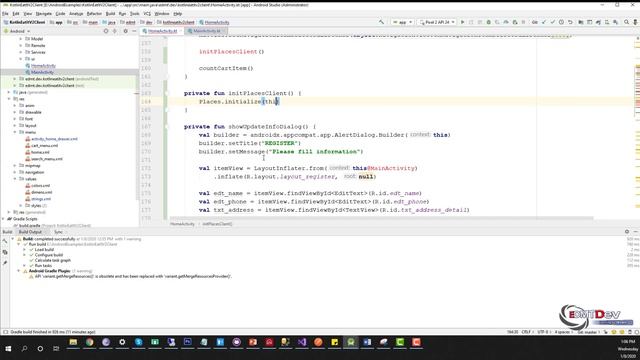Open Search Everywhere magnifier in top toolbar
This screenshot has width=640, height=360.
[x=627, y=22]
